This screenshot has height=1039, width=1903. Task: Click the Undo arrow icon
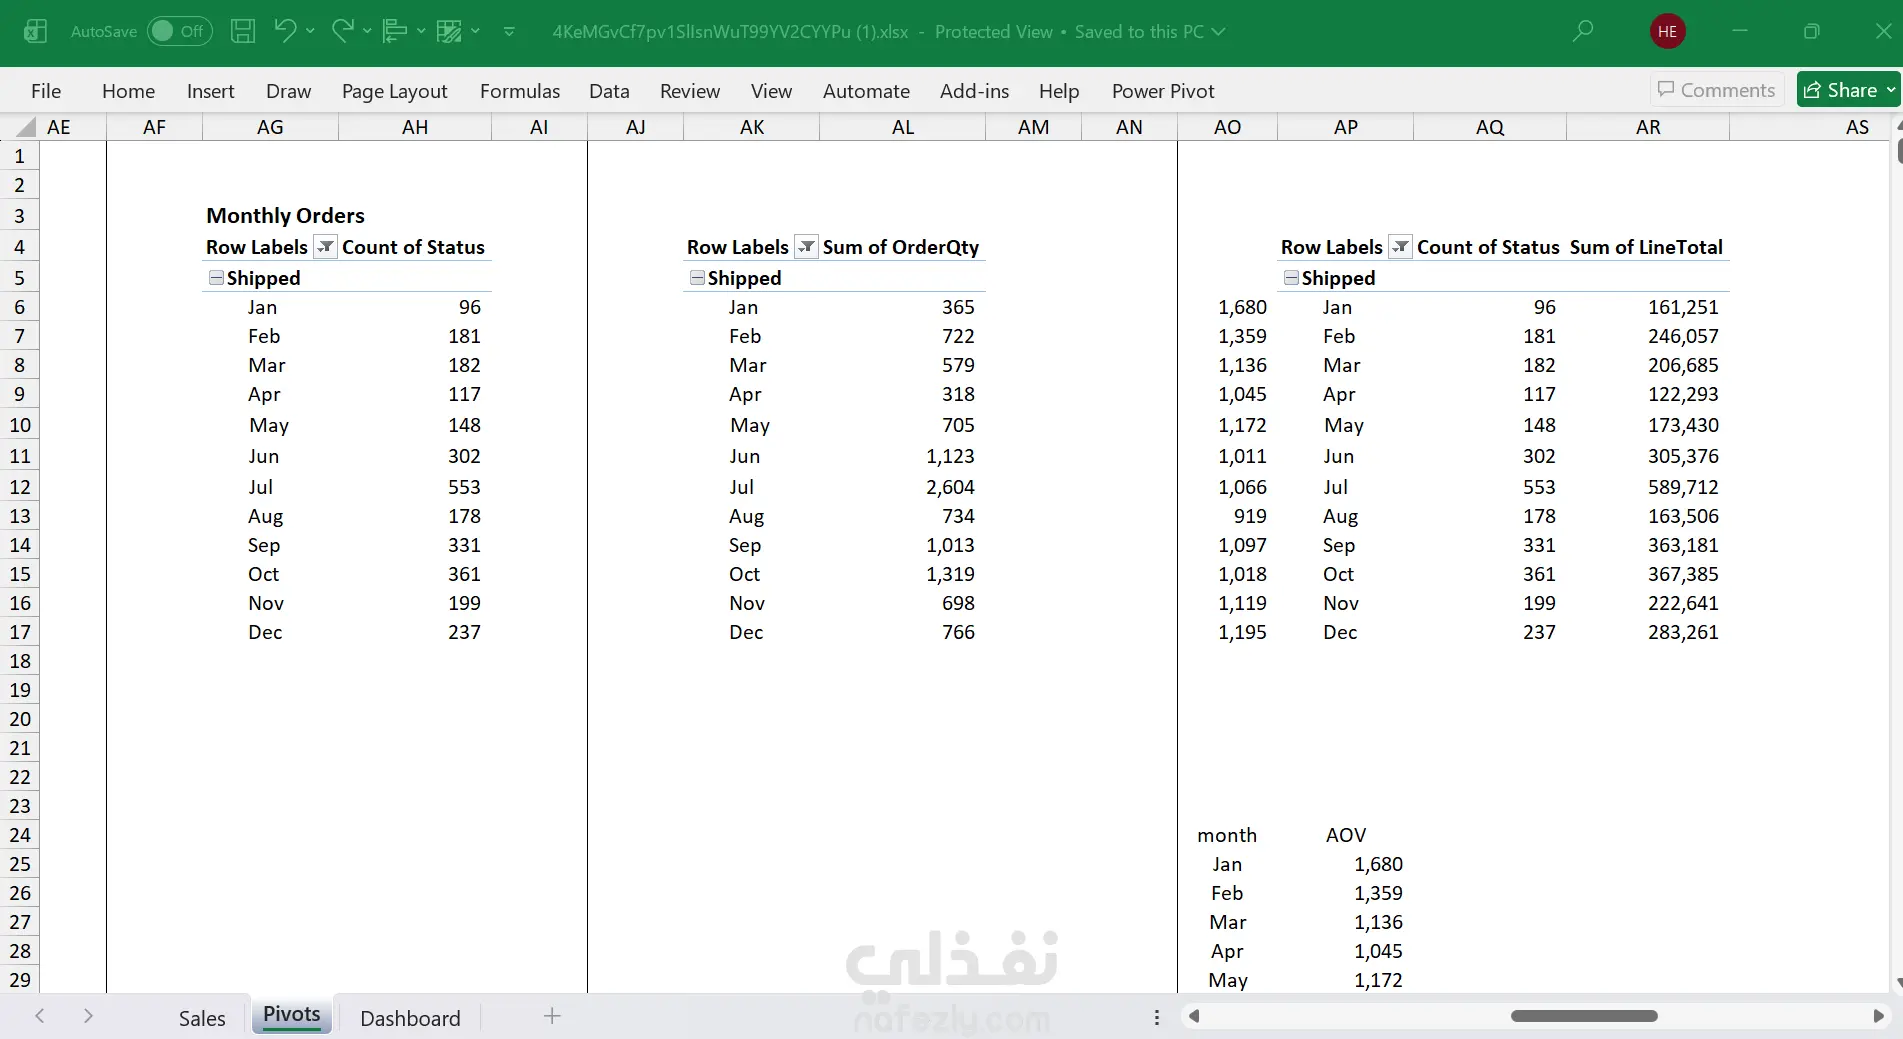pyautogui.click(x=285, y=31)
